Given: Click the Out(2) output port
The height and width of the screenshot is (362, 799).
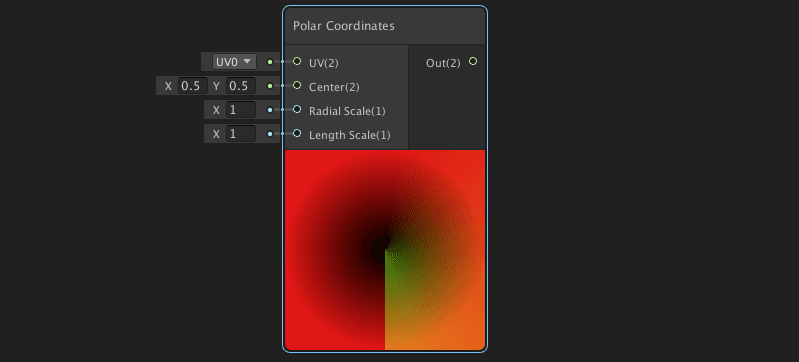Looking at the screenshot, I should 473,61.
